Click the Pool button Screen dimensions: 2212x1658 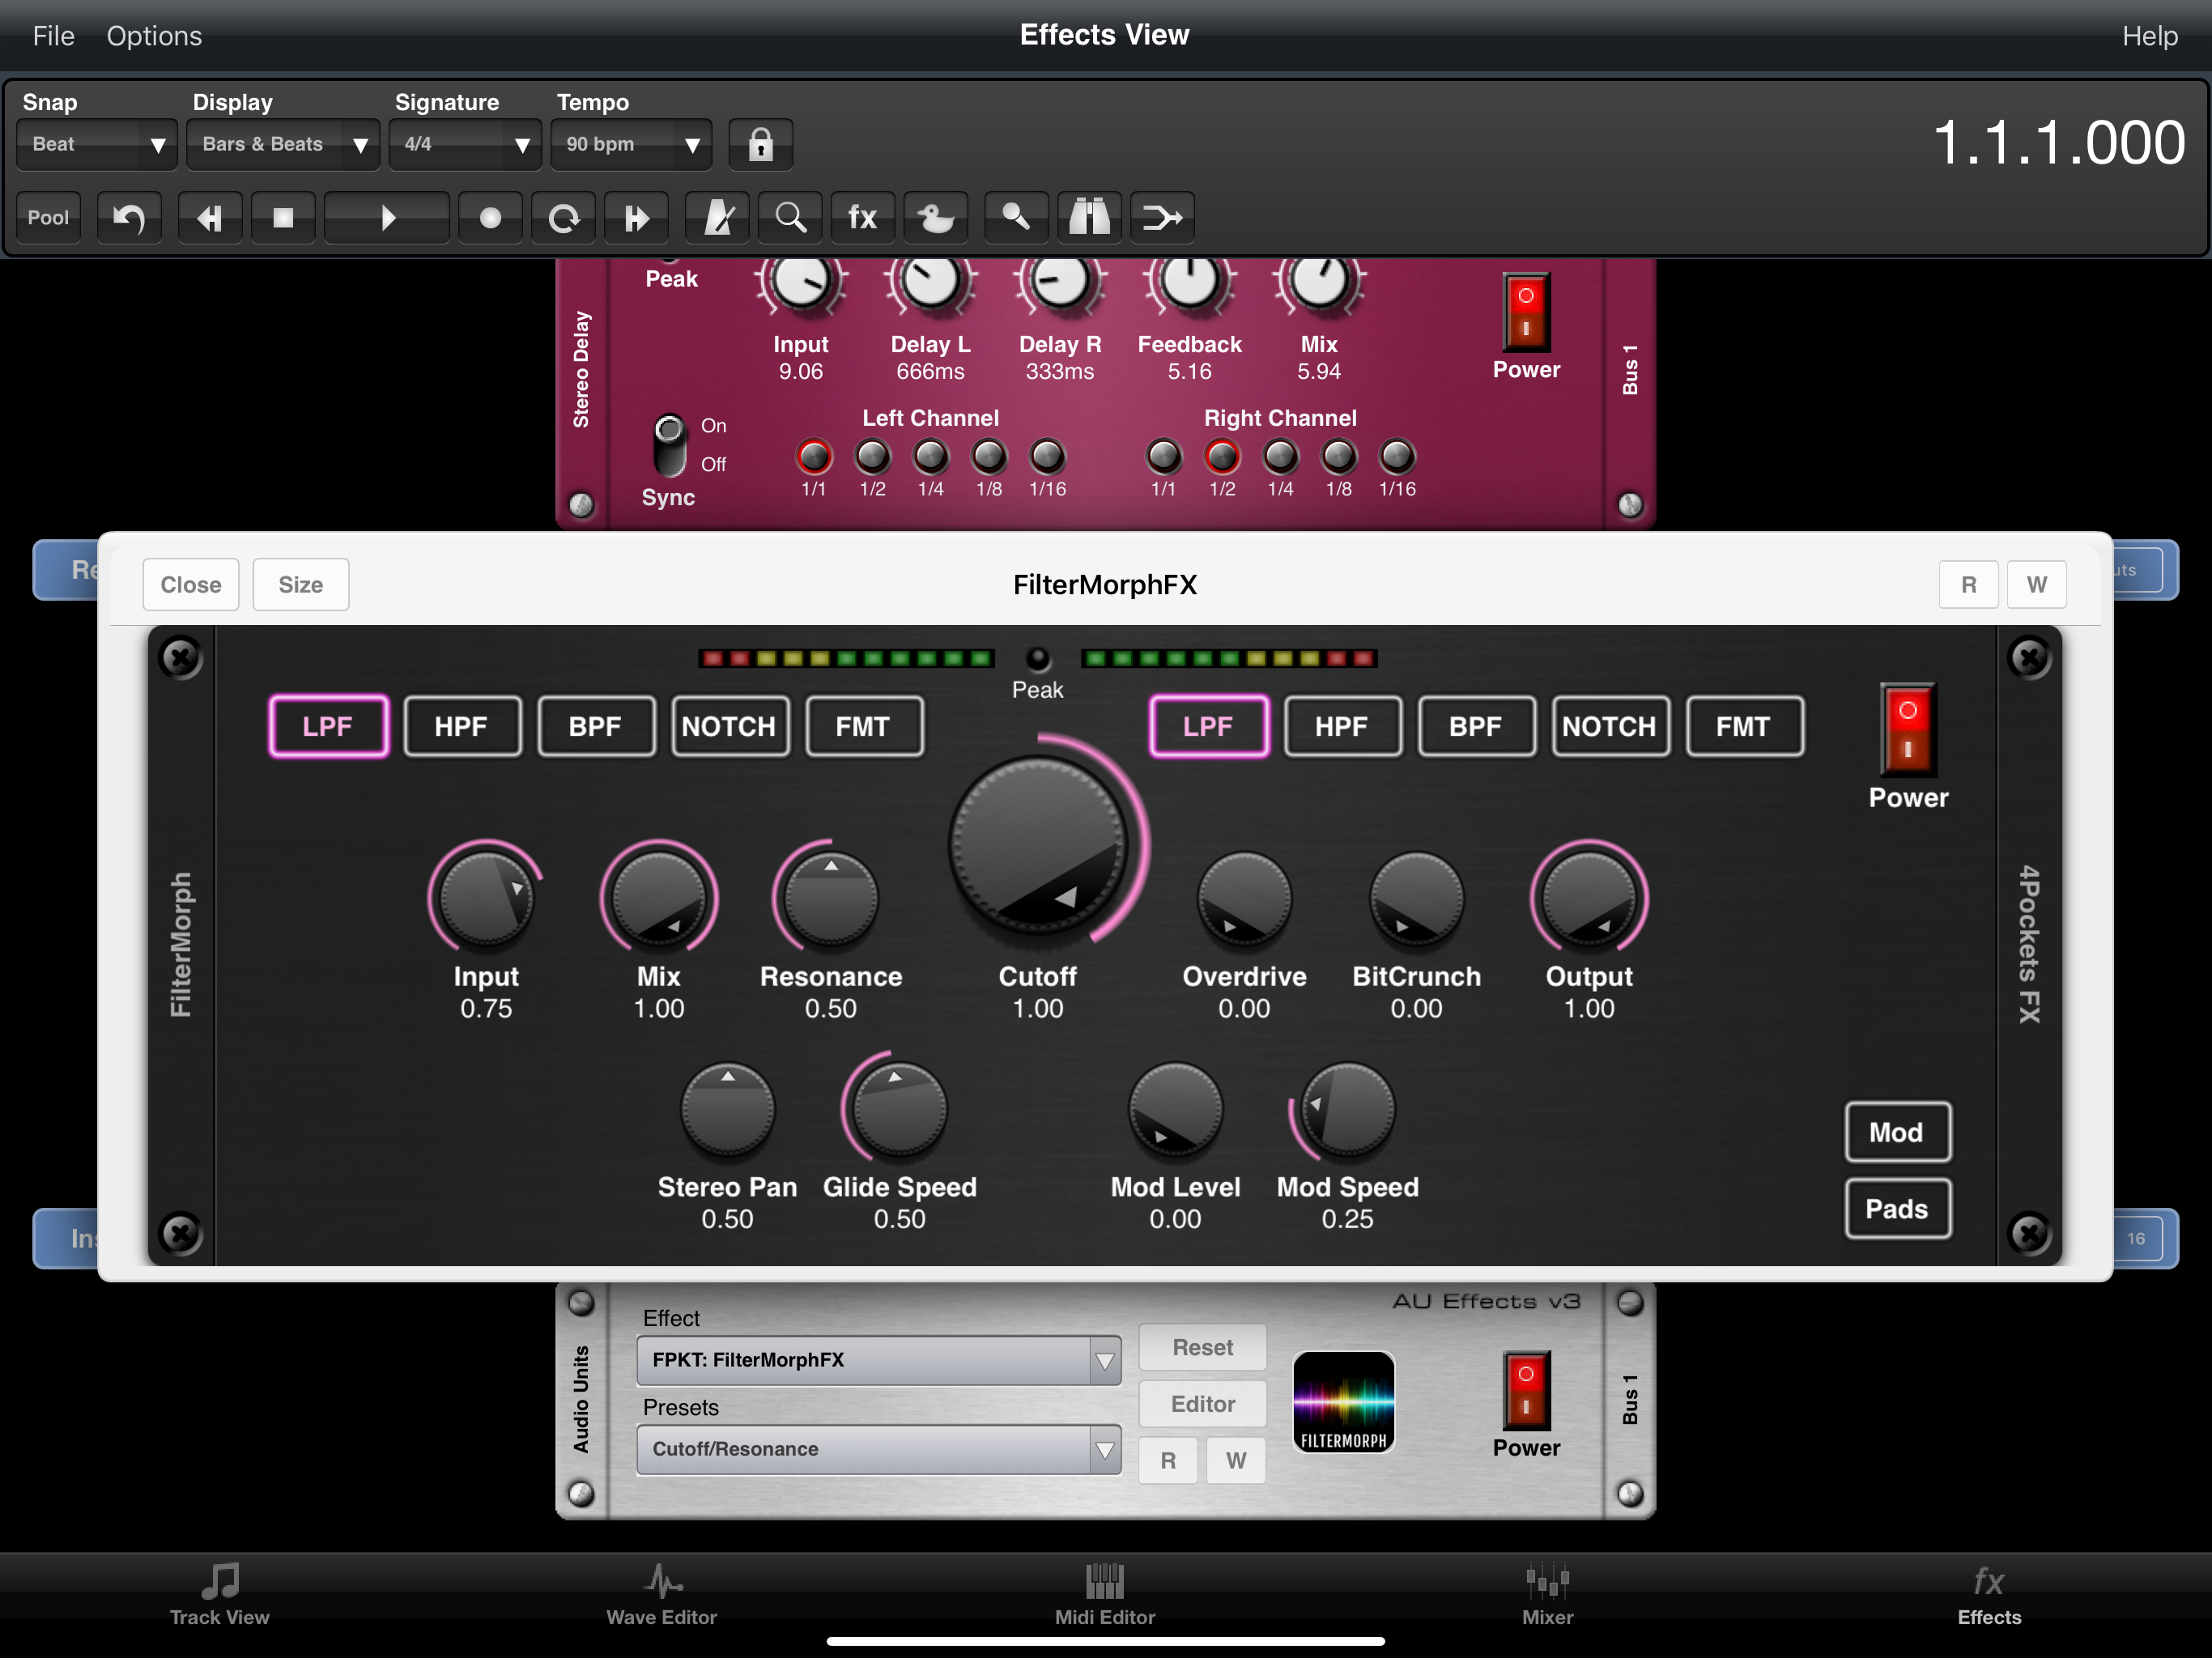(48, 217)
